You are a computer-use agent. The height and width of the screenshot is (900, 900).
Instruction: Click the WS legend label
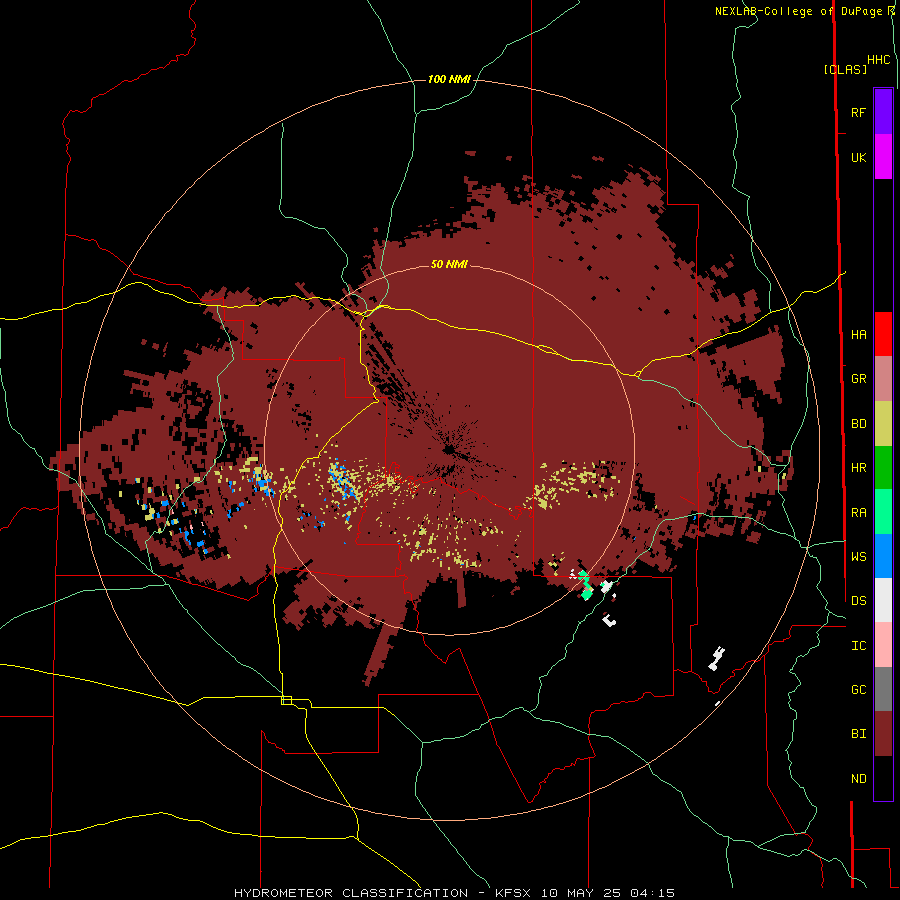tap(858, 556)
